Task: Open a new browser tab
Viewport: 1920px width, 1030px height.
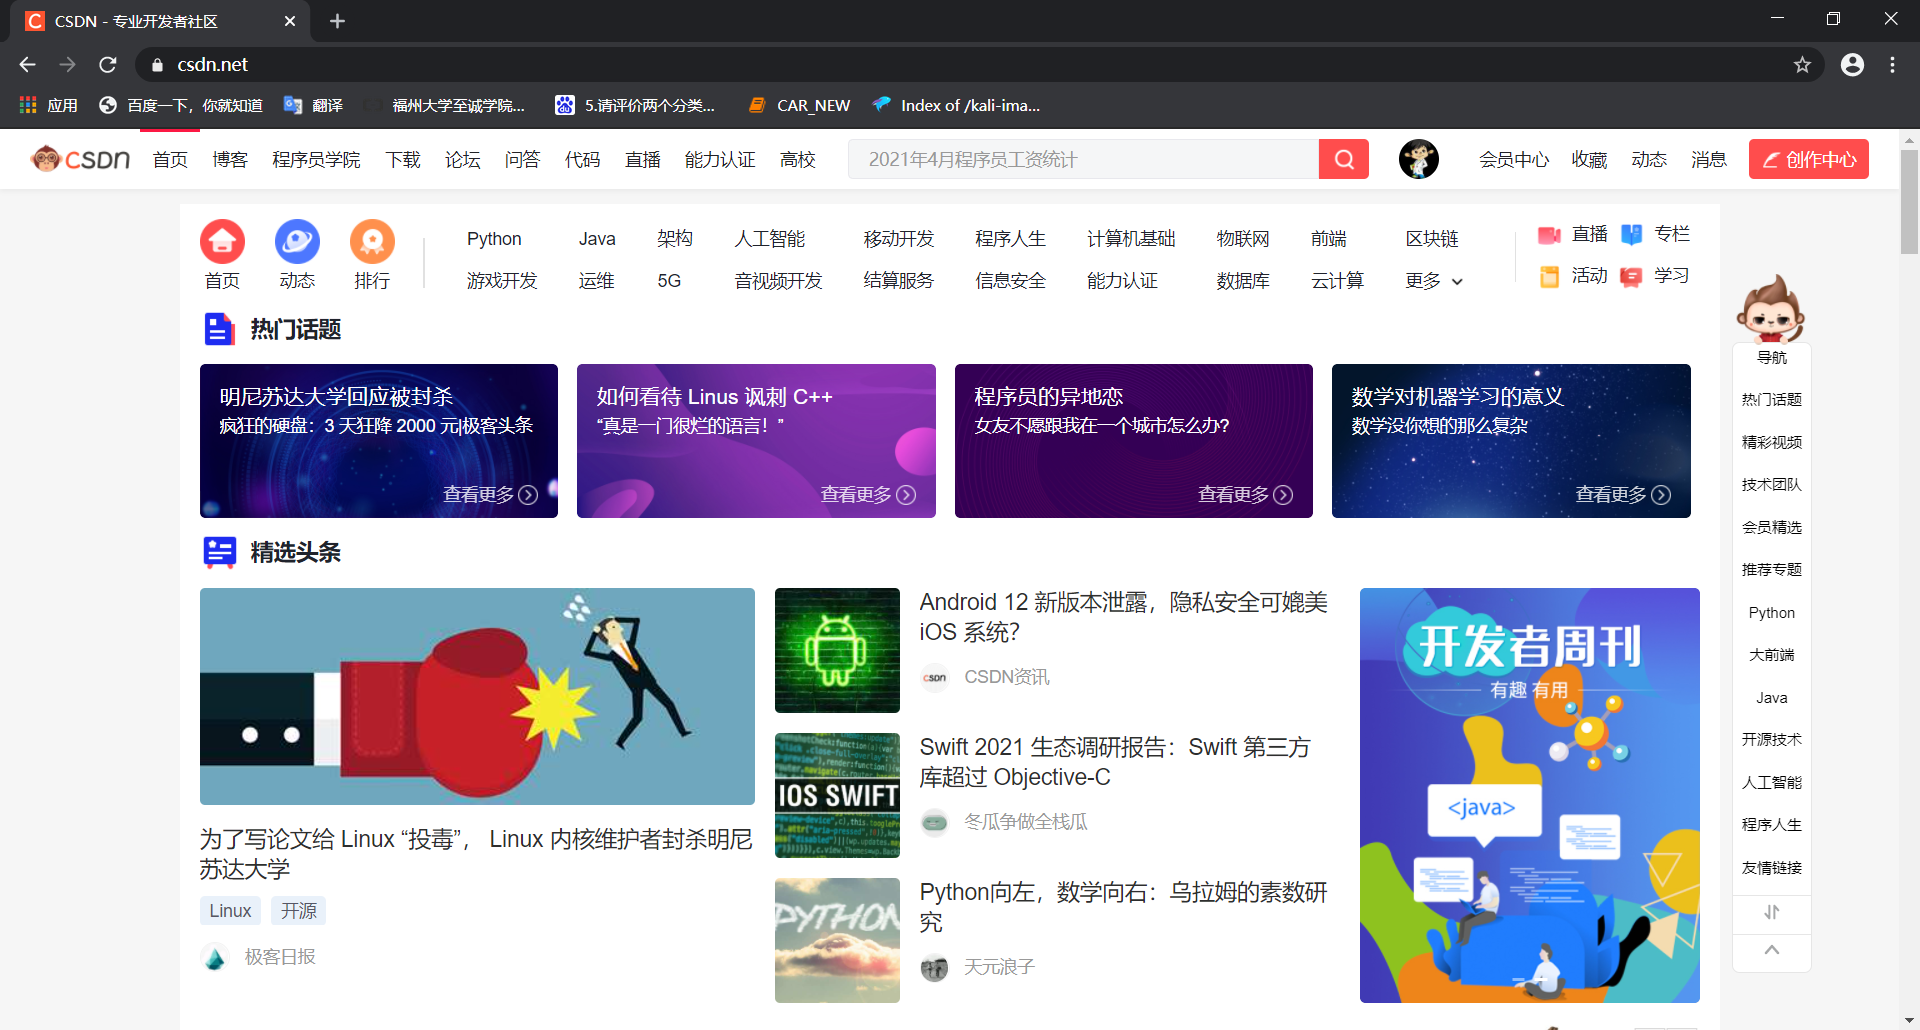Action: [337, 21]
